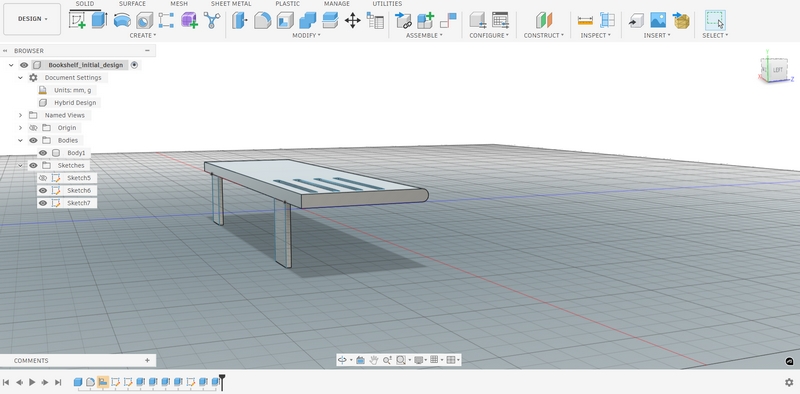The height and width of the screenshot is (394, 800).
Task: Click the New Component icon
Action: click(426, 20)
